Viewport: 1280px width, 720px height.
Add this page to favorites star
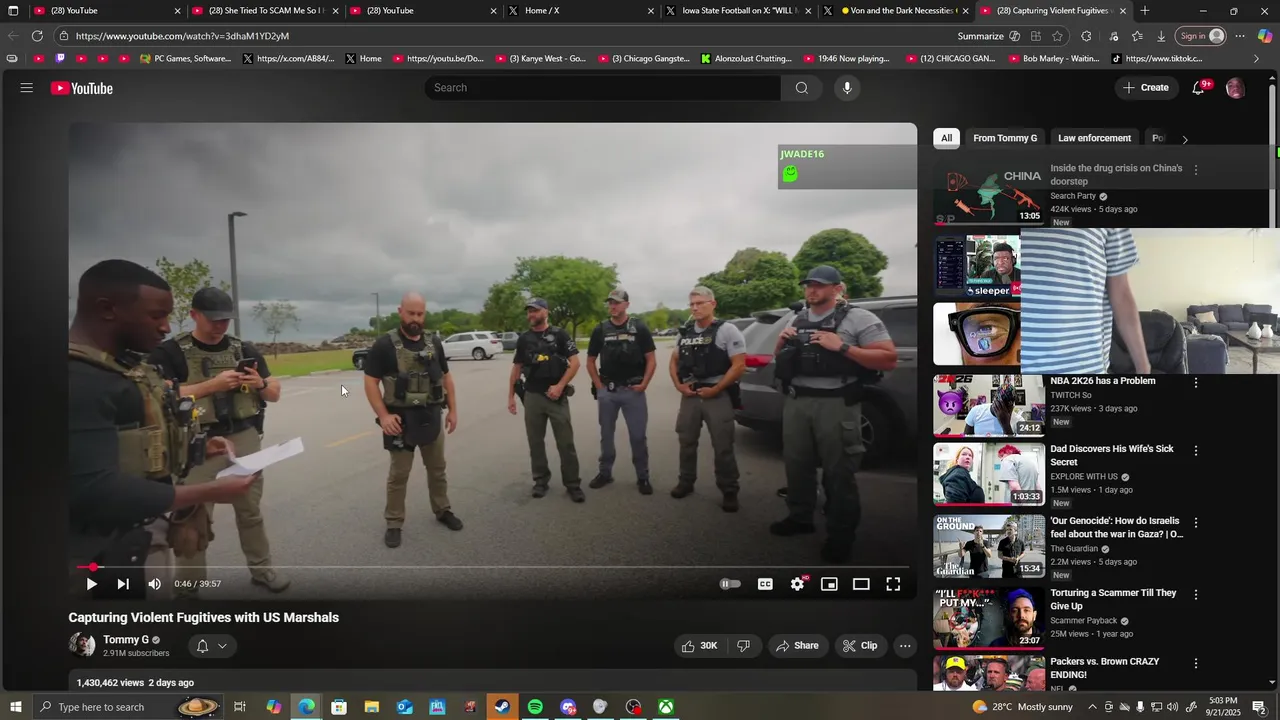pos(1058,36)
